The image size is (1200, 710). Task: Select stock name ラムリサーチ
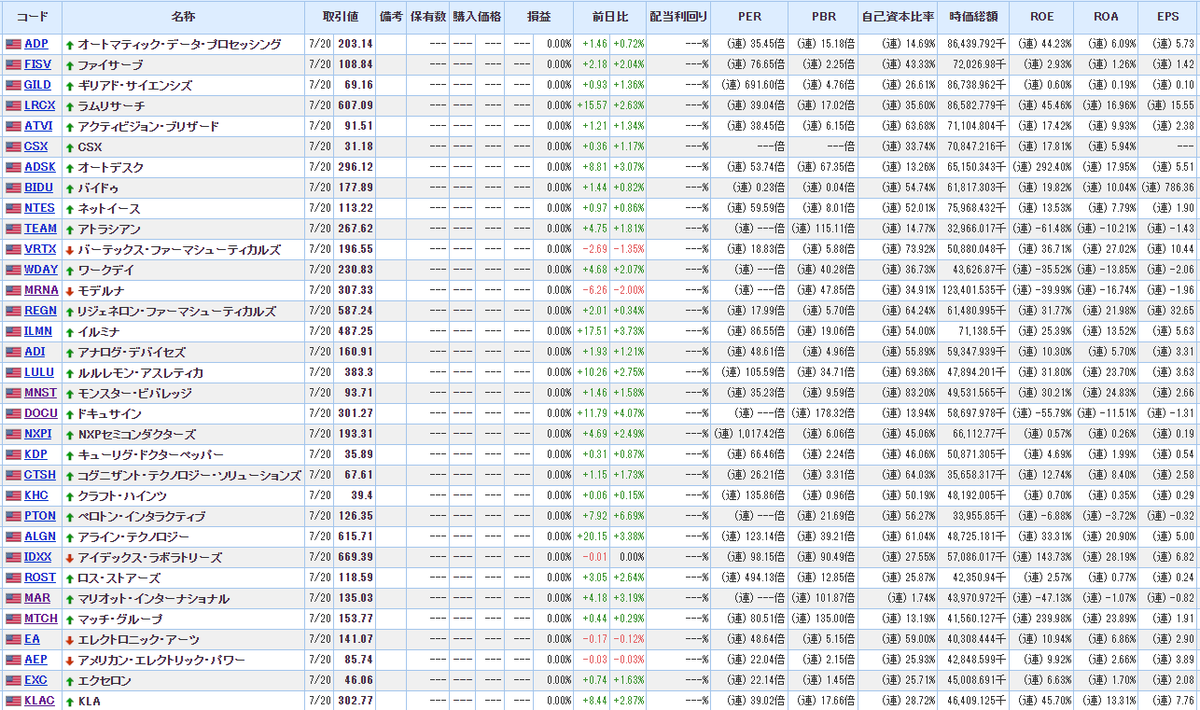tap(110, 106)
